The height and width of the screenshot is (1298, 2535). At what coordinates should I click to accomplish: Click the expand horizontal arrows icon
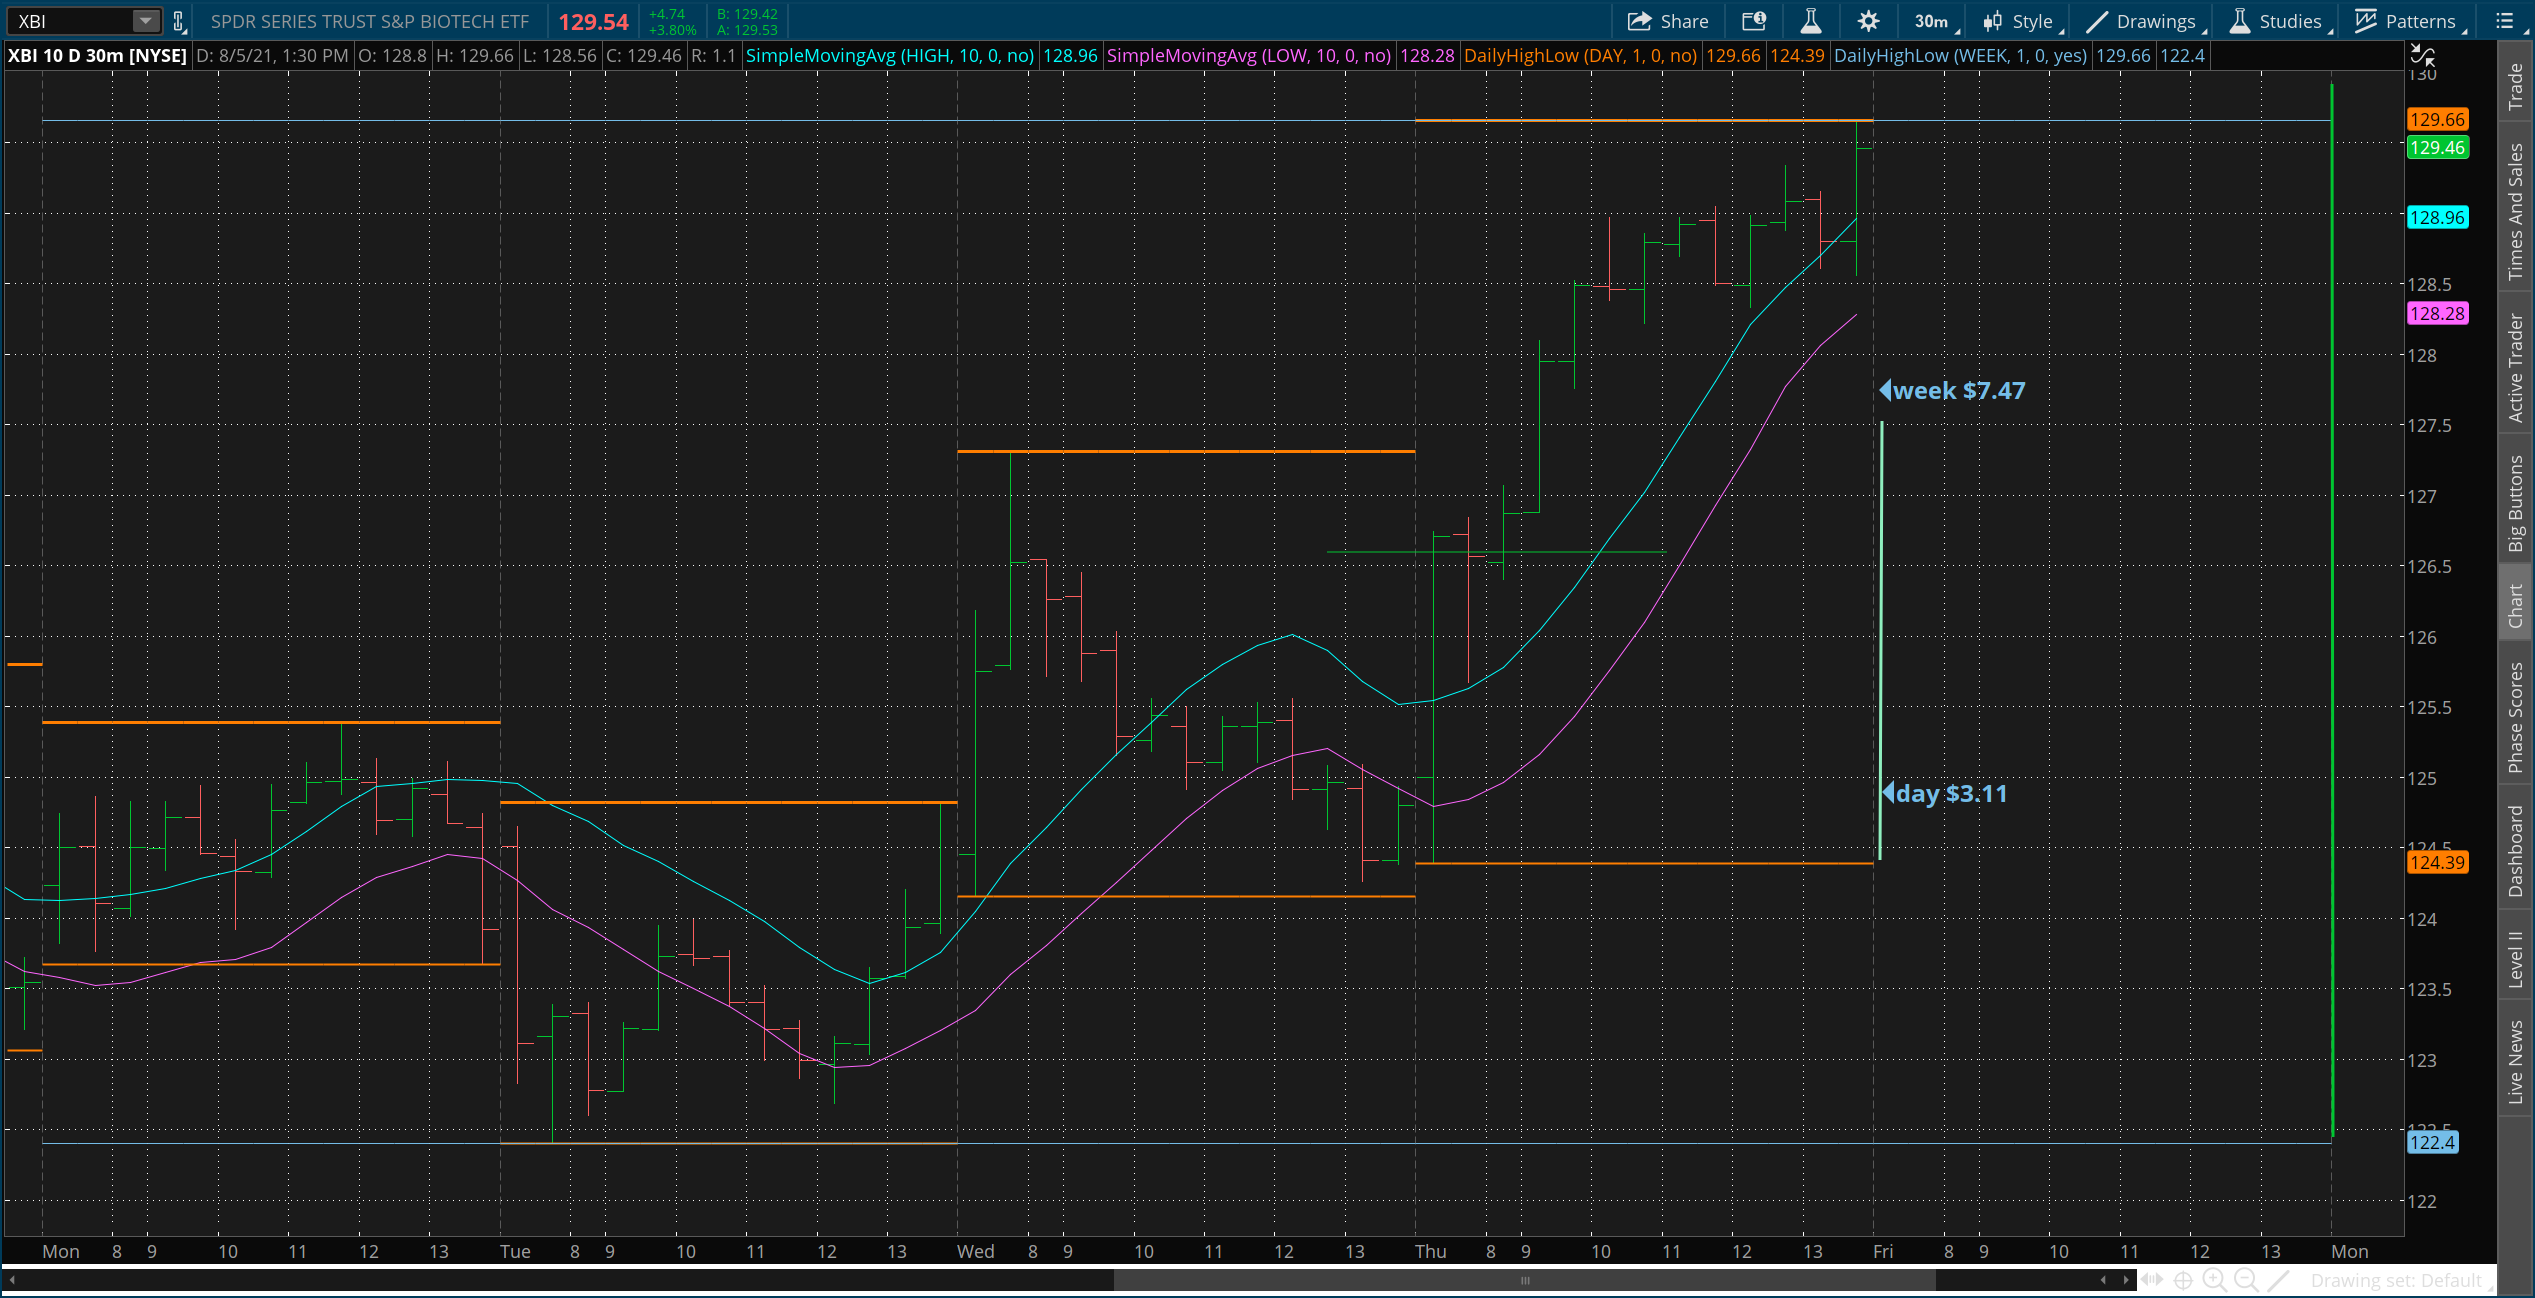2152,1280
